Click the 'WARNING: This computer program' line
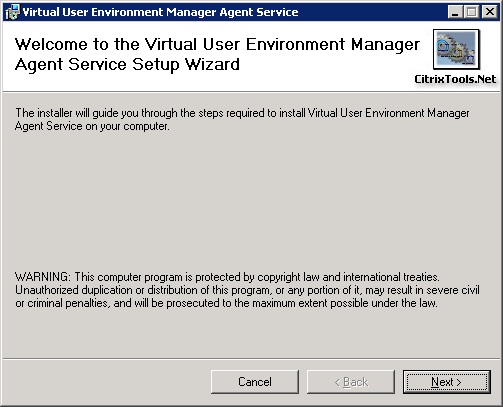Screen dimensions: 503x407 [227, 277]
